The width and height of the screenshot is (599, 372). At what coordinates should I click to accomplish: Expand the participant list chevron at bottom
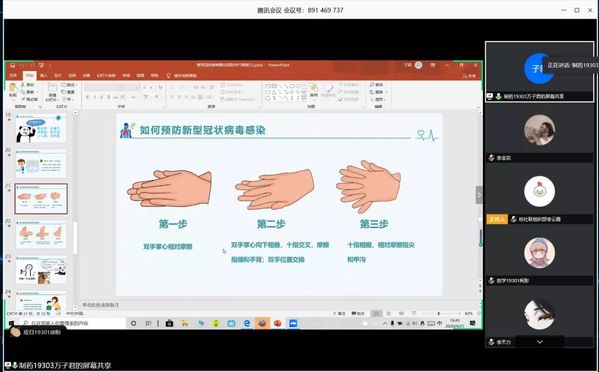pos(539,342)
